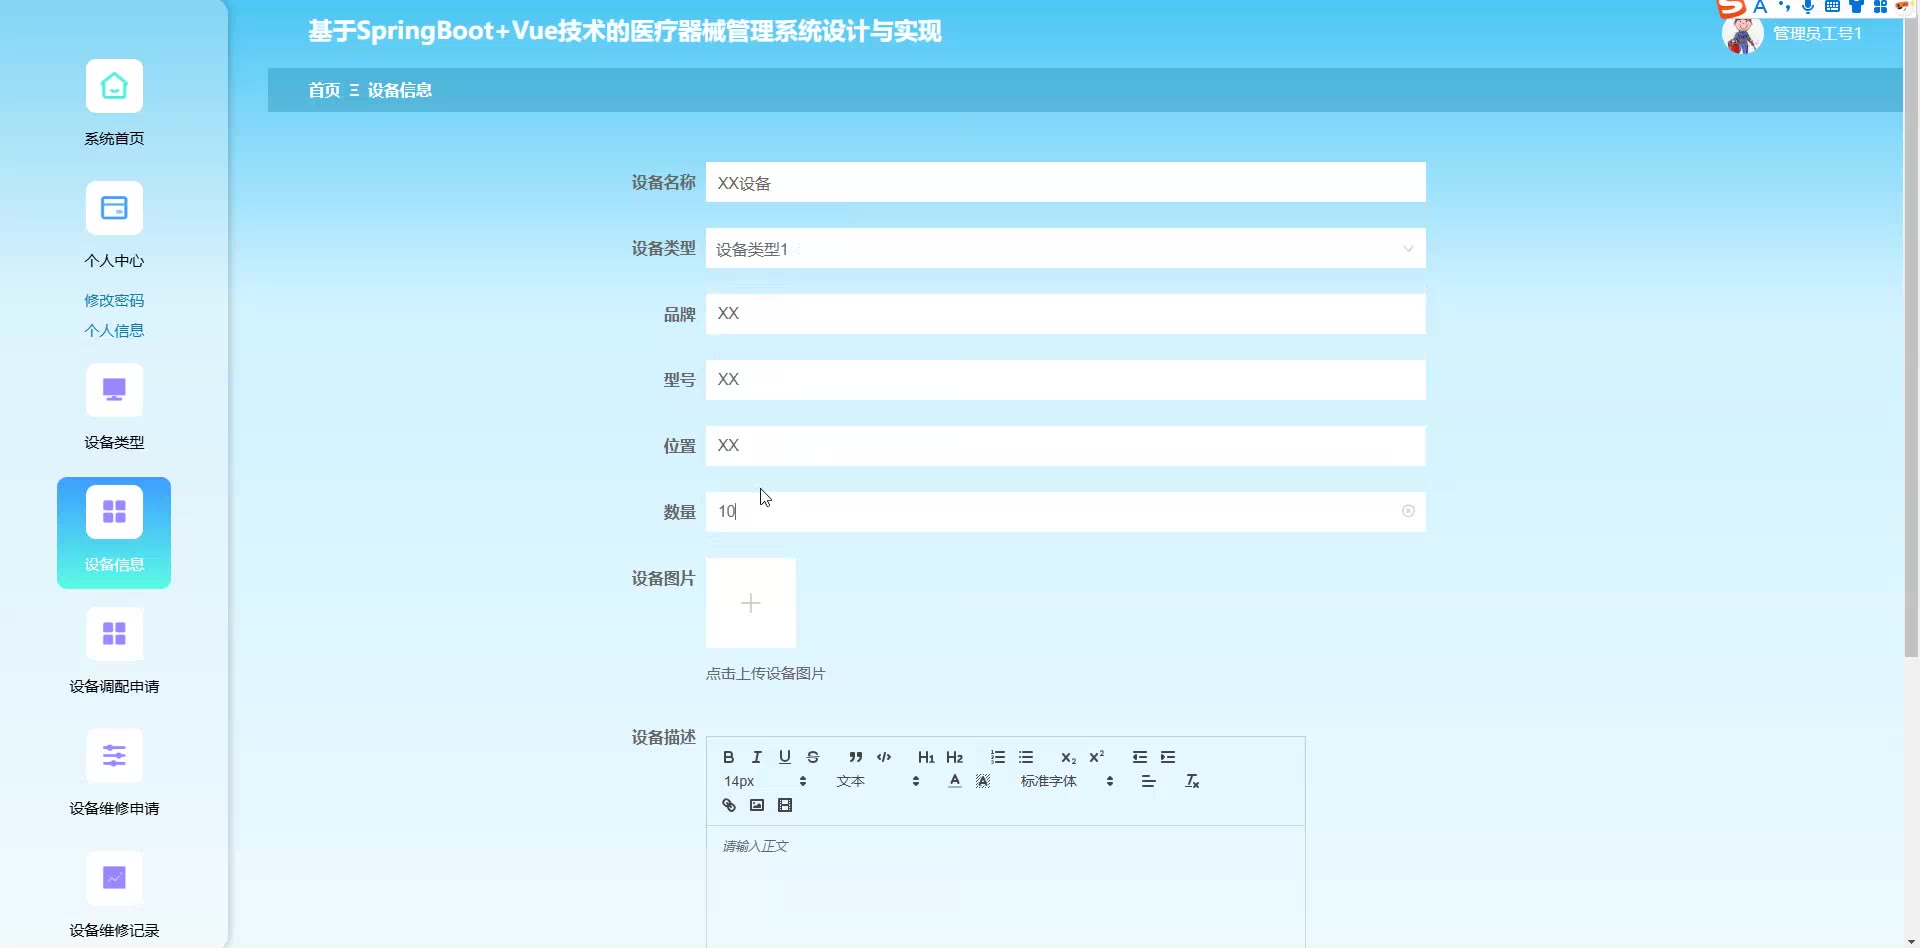This screenshot has width=1920, height=948.
Task: Go to 系统首页 in the sidebar
Action: pos(114,103)
